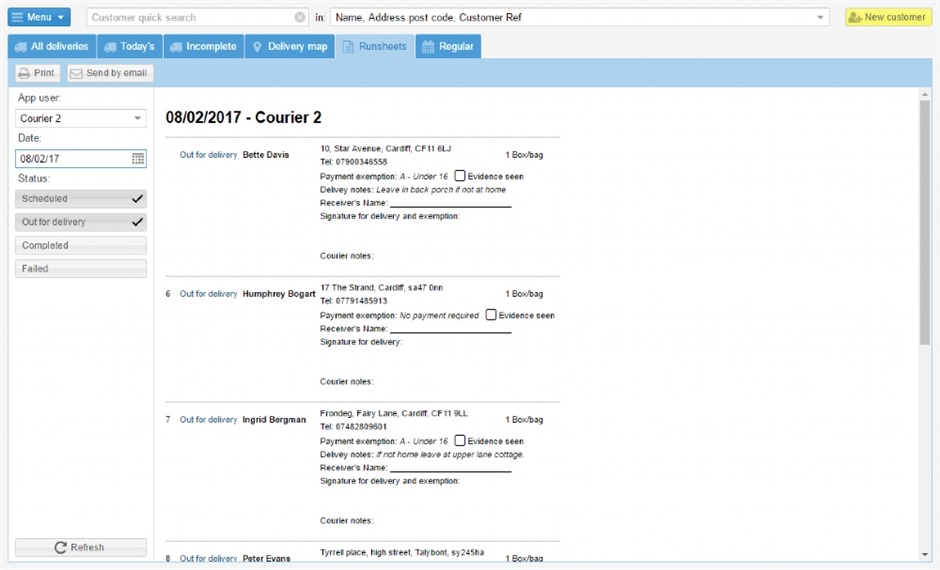Clear the customer quick search text
This screenshot has height=570, width=940.
[x=300, y=17]
